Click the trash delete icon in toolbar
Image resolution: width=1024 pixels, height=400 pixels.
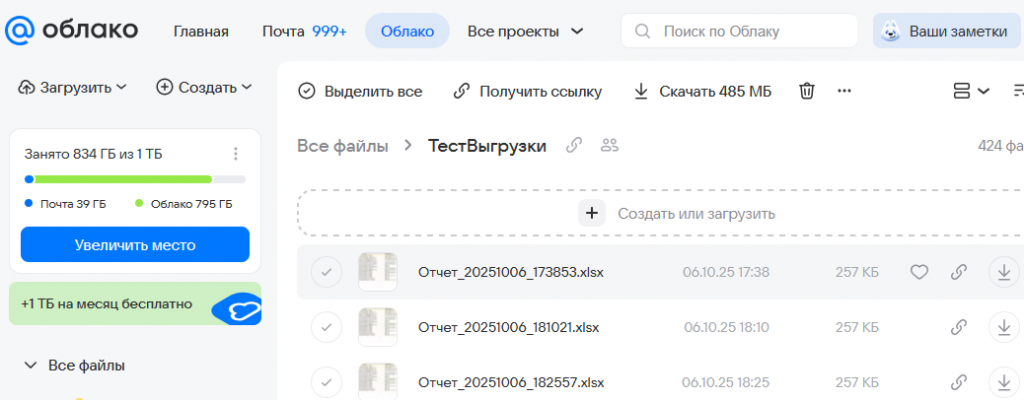[x=807, y=91]
